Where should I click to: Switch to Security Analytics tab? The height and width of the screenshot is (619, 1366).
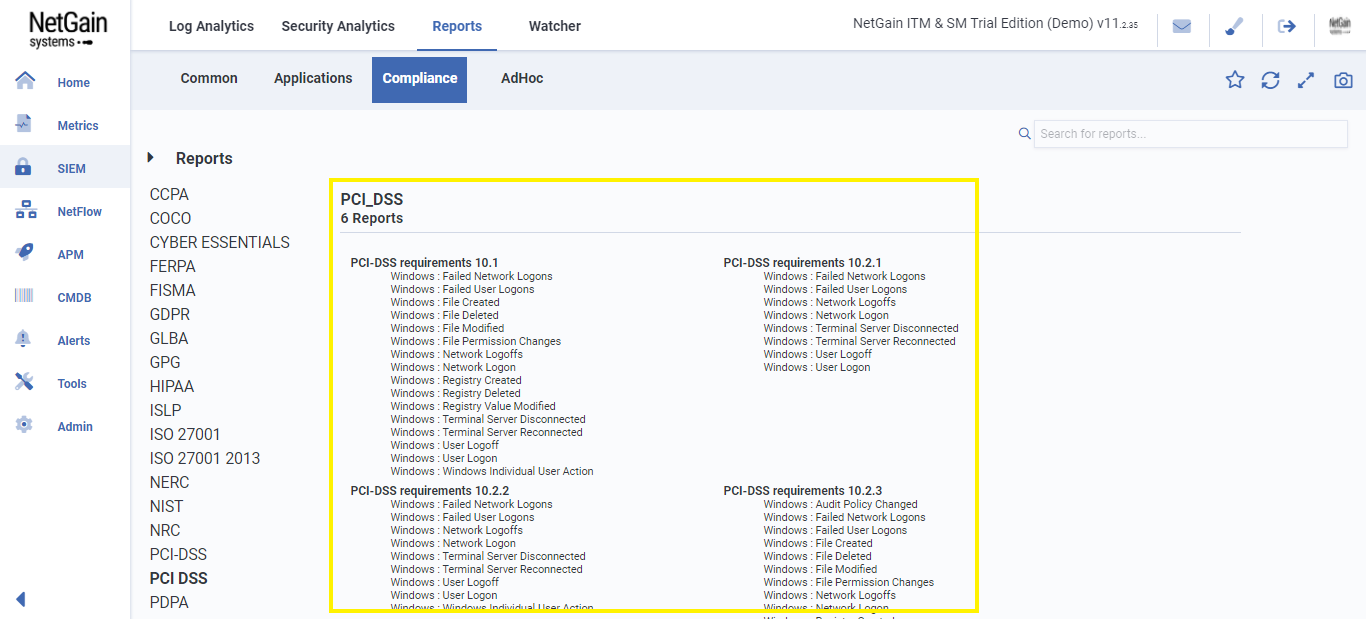(338, 26)
